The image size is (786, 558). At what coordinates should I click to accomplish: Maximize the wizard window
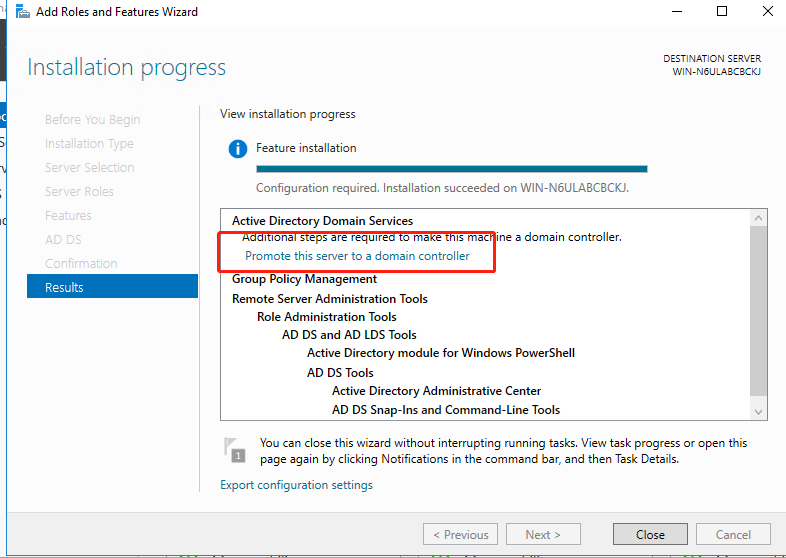point(722,11)
